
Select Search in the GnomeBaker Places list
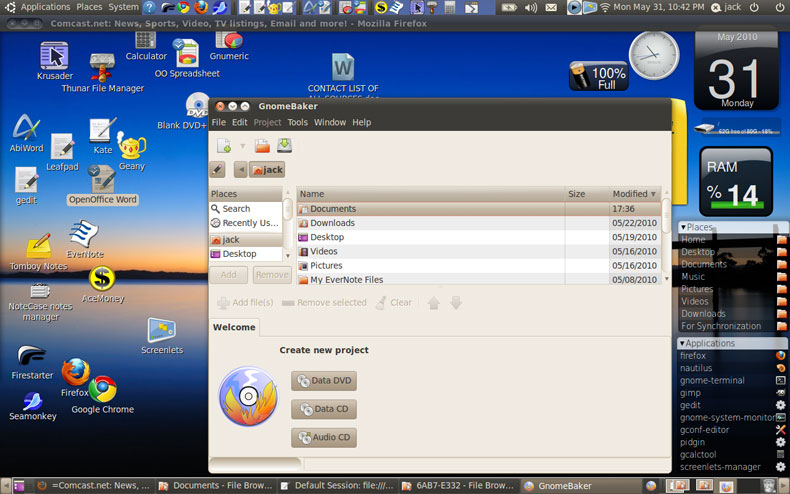pos(246,209)
